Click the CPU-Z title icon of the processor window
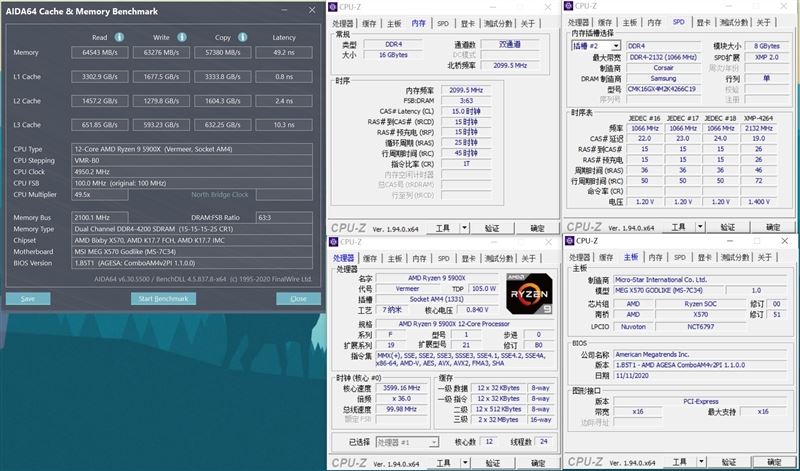This screenshot has height=471, width=800. coord(333,242)
